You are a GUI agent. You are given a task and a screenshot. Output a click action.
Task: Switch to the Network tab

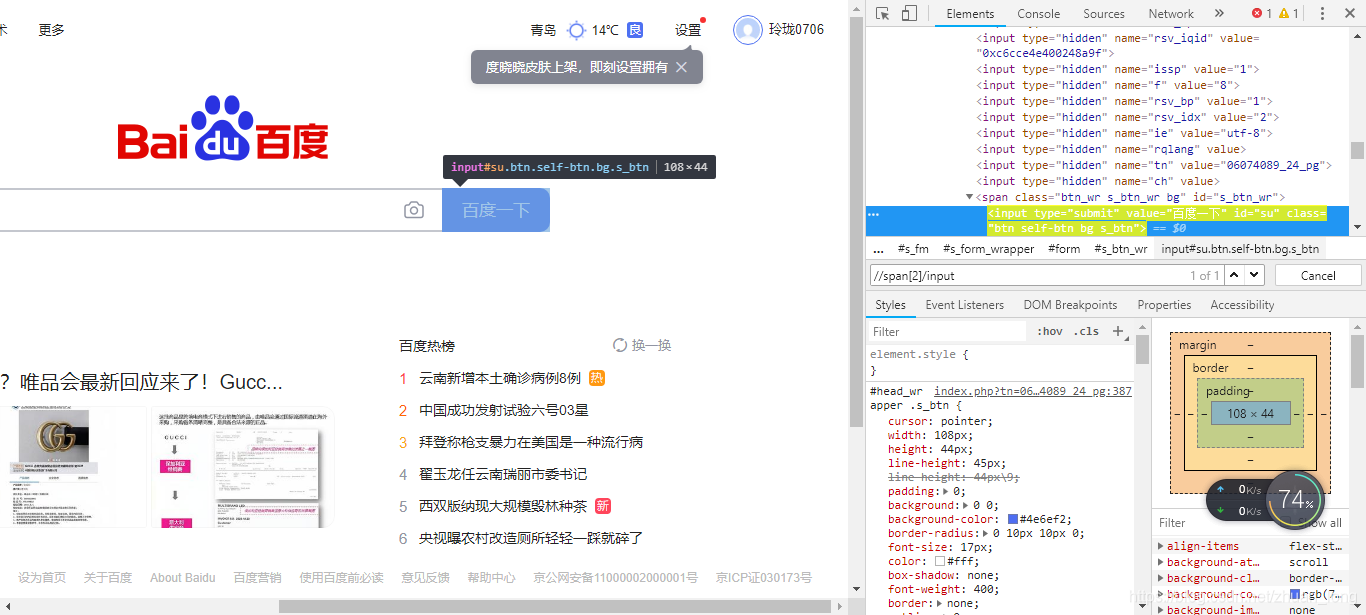pyautogui.click(x=1171, y=14)
